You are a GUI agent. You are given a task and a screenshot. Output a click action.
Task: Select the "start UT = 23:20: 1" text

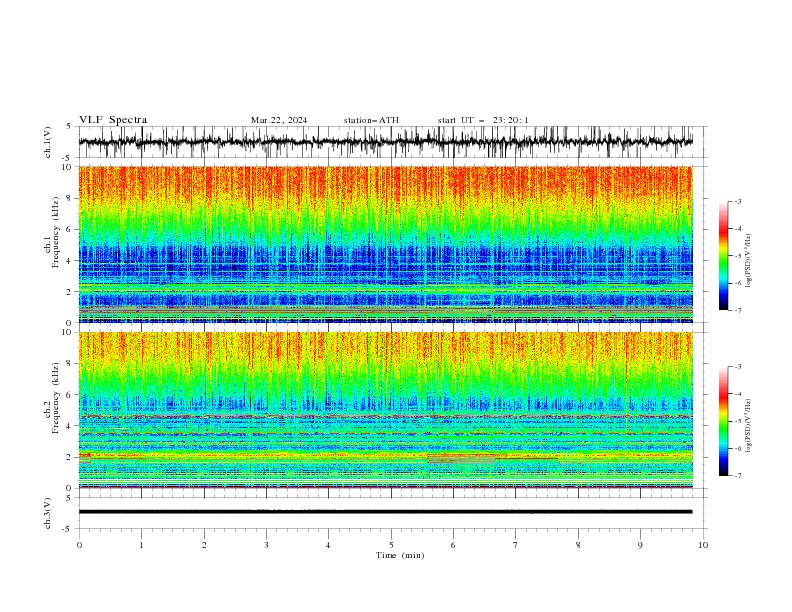click(483, 120)
